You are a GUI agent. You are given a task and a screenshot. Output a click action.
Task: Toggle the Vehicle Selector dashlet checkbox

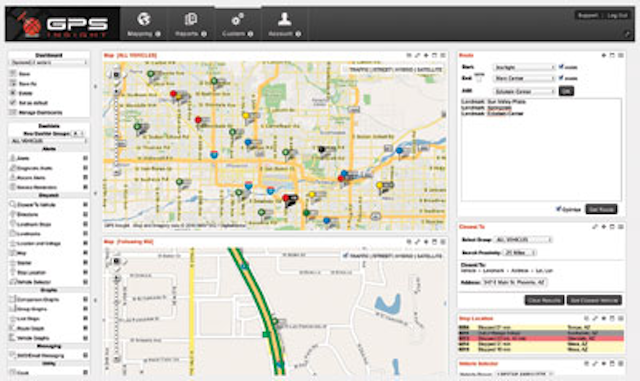[x=85, y=282]
